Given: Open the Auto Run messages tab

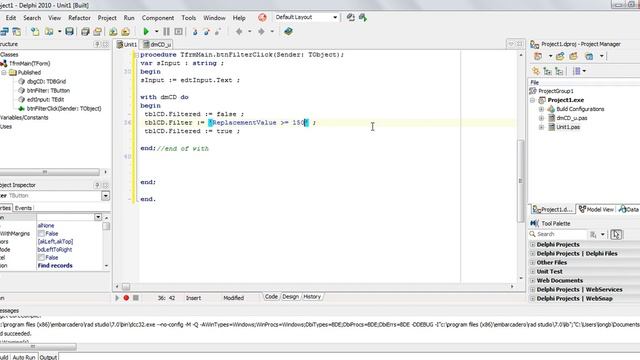Looking at the screenshot, I should click(24, 357).
